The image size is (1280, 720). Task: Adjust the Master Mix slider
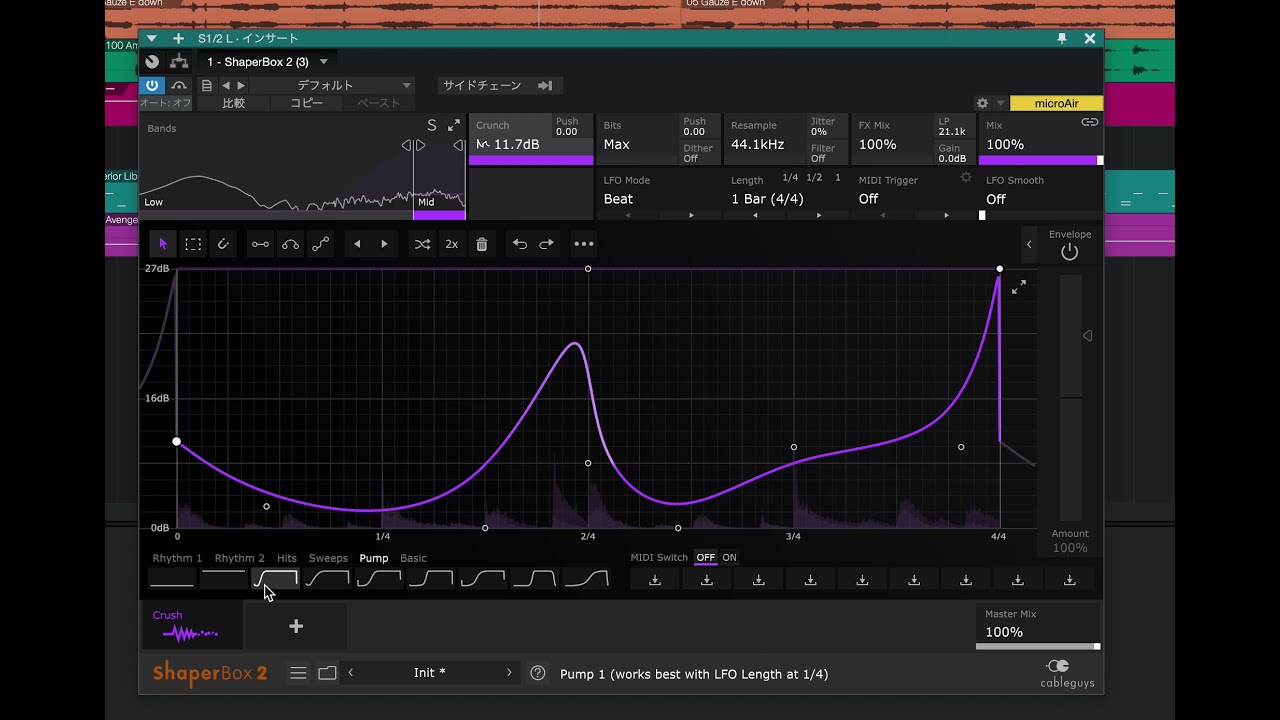coord(1038,647)
